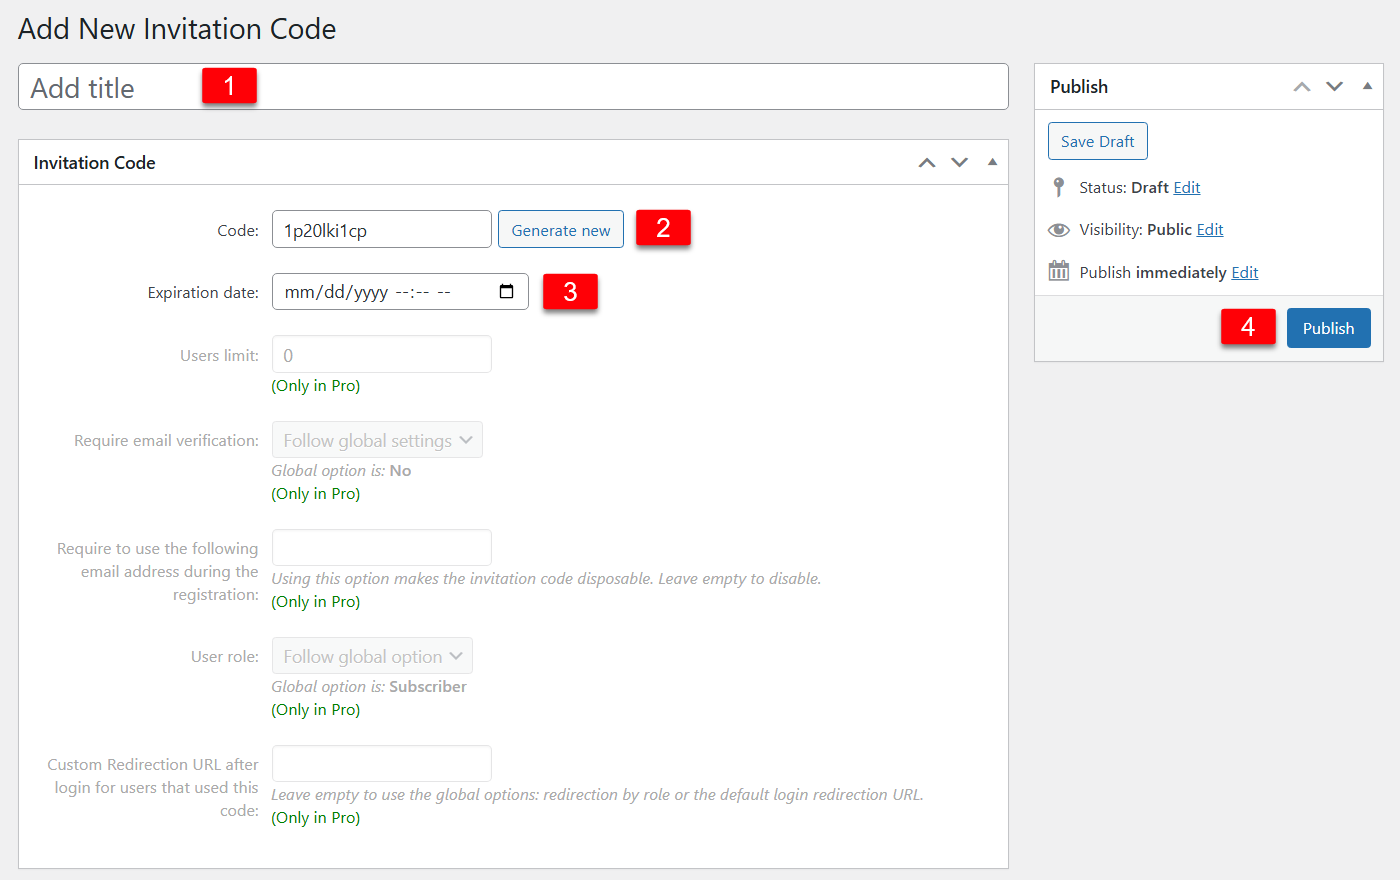The width and height of the screenshot is (1400, 880).
Task: Click the 'User role:' label
Action: point(225,656)
